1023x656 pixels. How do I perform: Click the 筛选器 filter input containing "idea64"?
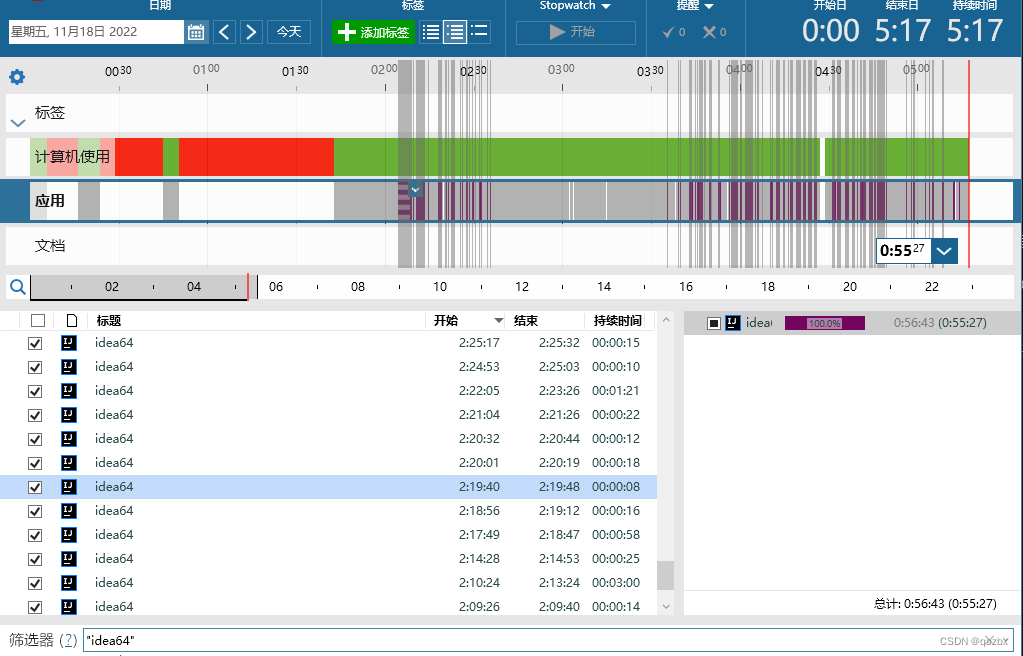548,640
